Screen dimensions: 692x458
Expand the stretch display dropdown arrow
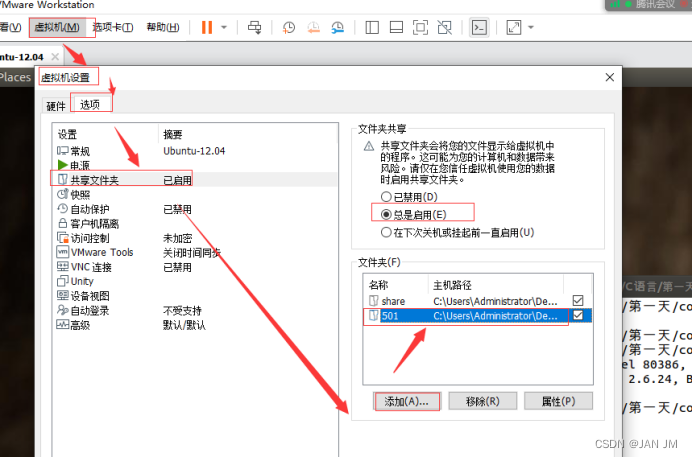click(531, 27)
